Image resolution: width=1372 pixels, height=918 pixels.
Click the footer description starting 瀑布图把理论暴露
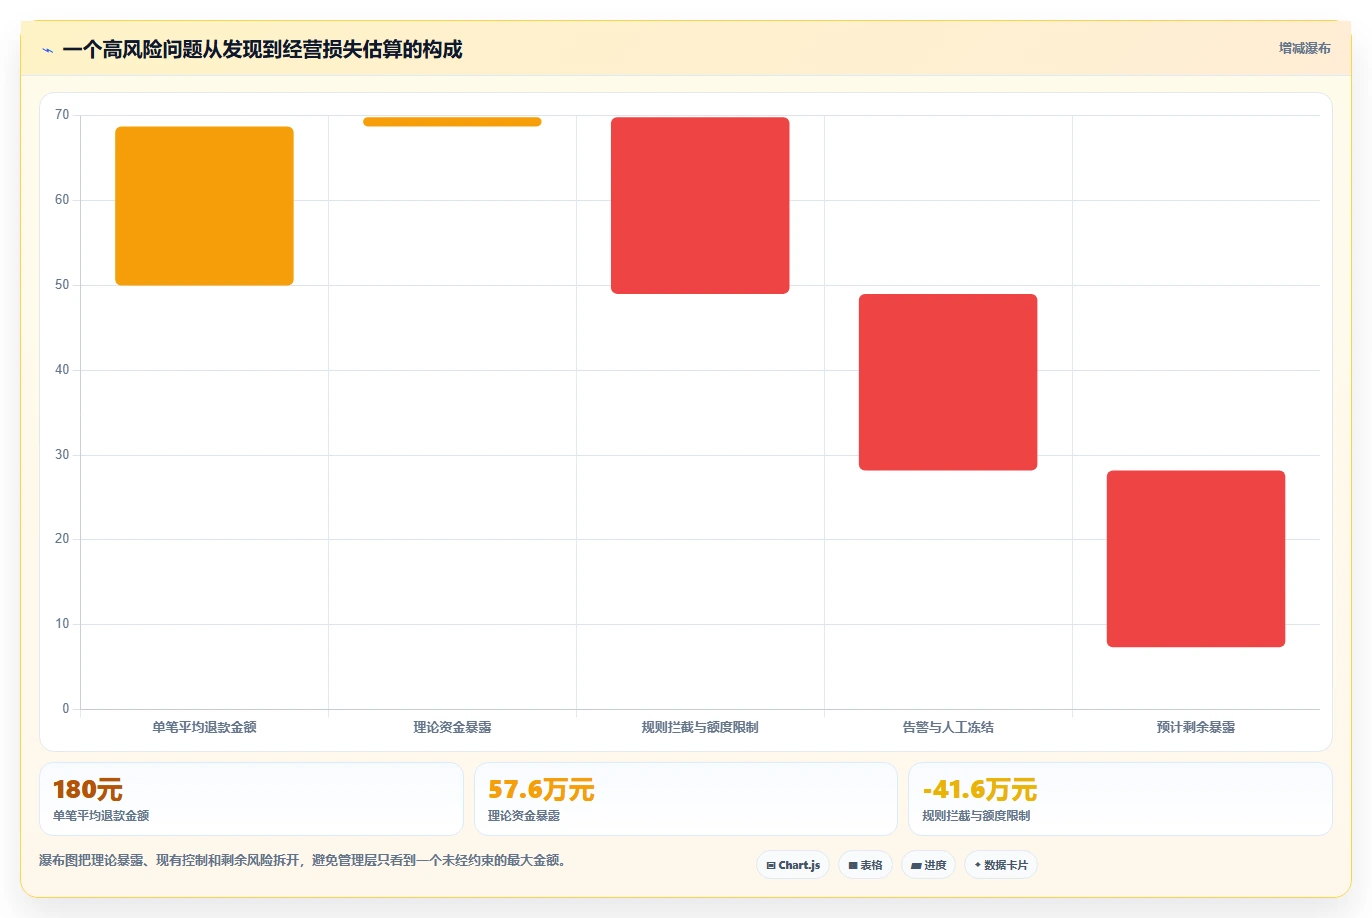(305, 860)
